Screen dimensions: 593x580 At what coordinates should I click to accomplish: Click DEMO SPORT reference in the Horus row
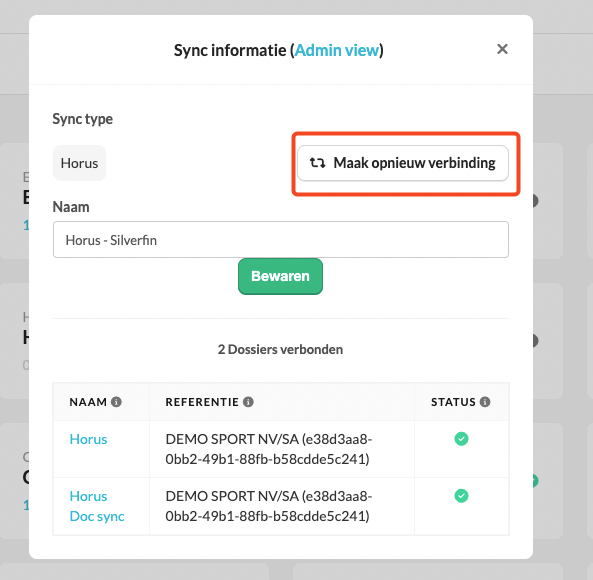269,449
